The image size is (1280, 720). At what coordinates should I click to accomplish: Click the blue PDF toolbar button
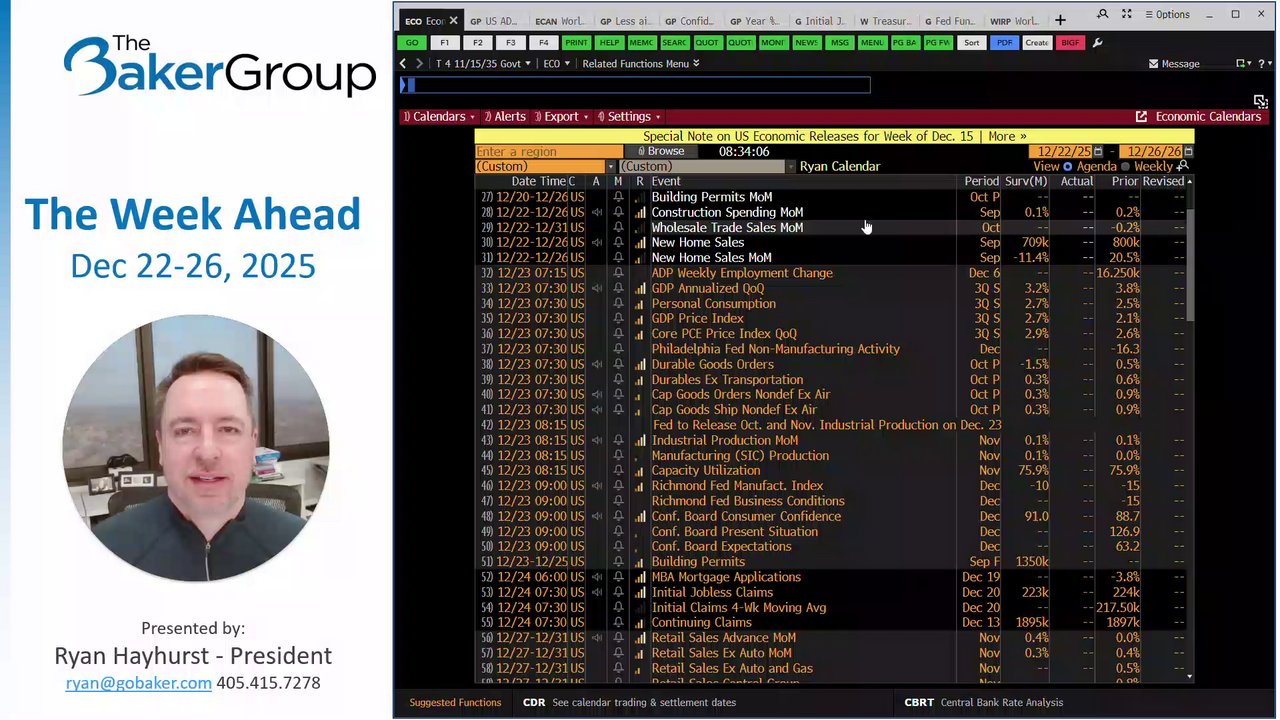coord(1004,43)
